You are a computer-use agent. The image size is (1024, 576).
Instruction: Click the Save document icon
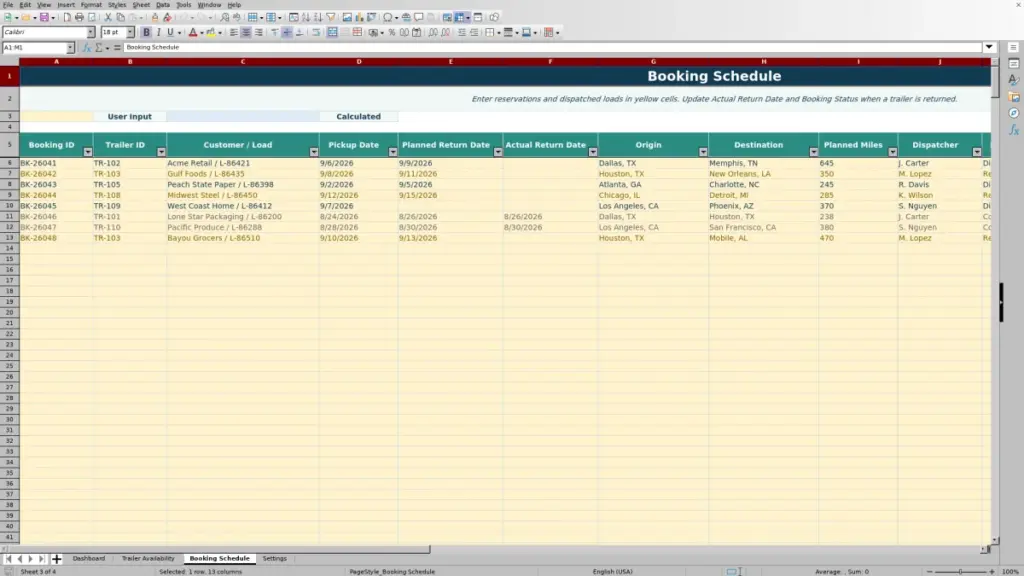tap(44, 18)
